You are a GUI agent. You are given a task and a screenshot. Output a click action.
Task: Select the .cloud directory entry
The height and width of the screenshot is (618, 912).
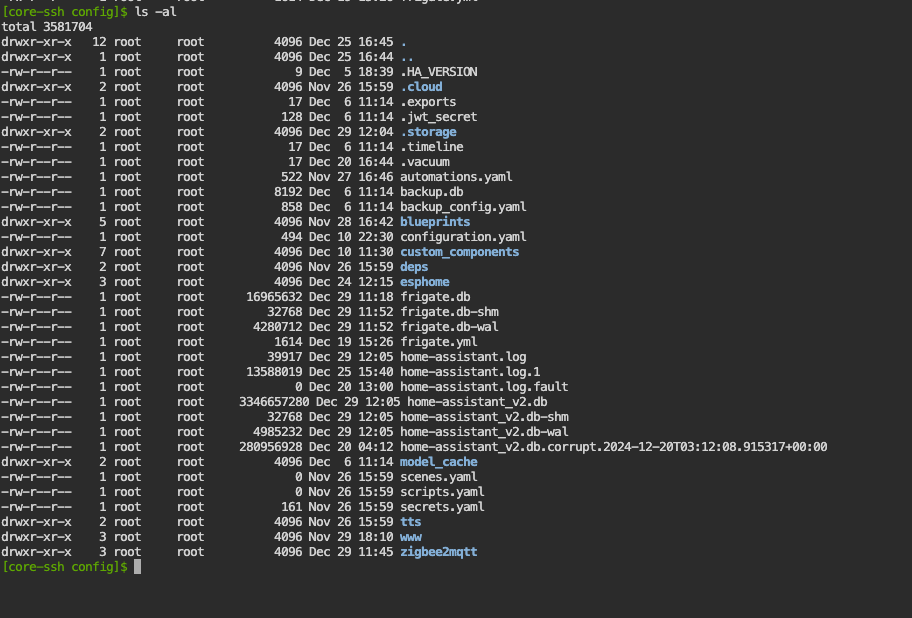coord(421,87)
